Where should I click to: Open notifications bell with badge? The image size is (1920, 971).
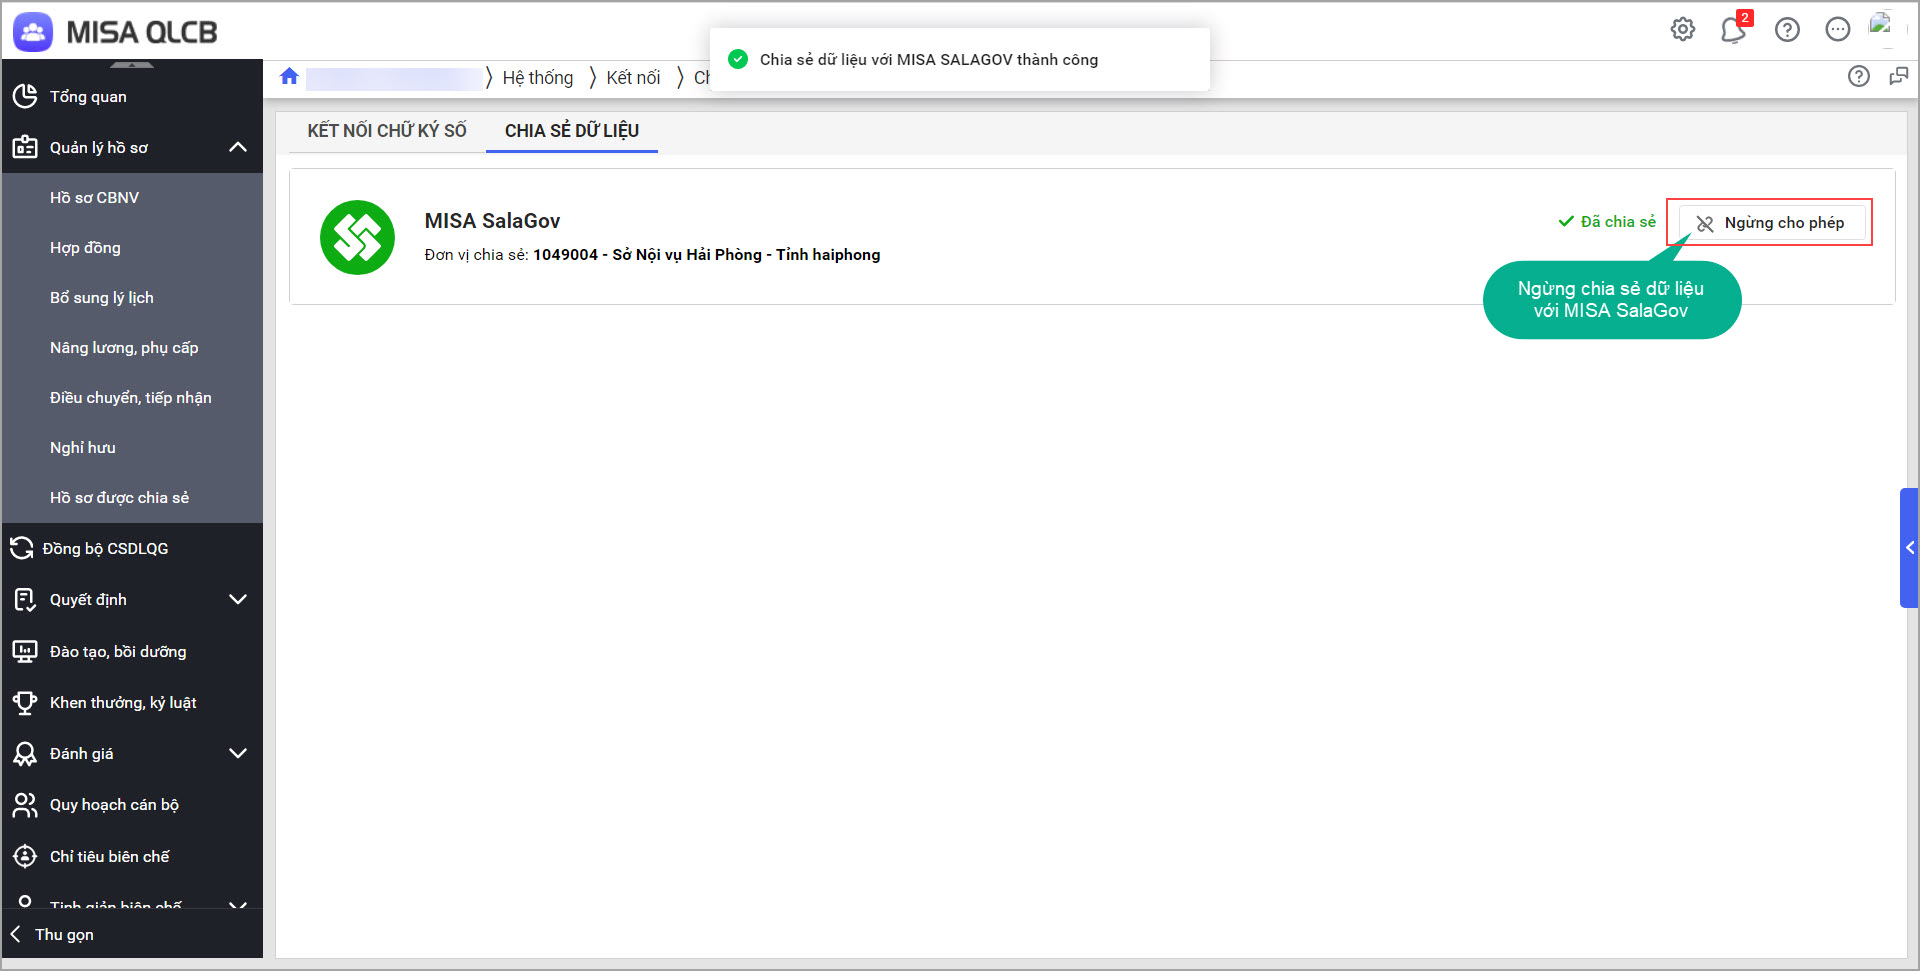click(x=1734, y=30)
